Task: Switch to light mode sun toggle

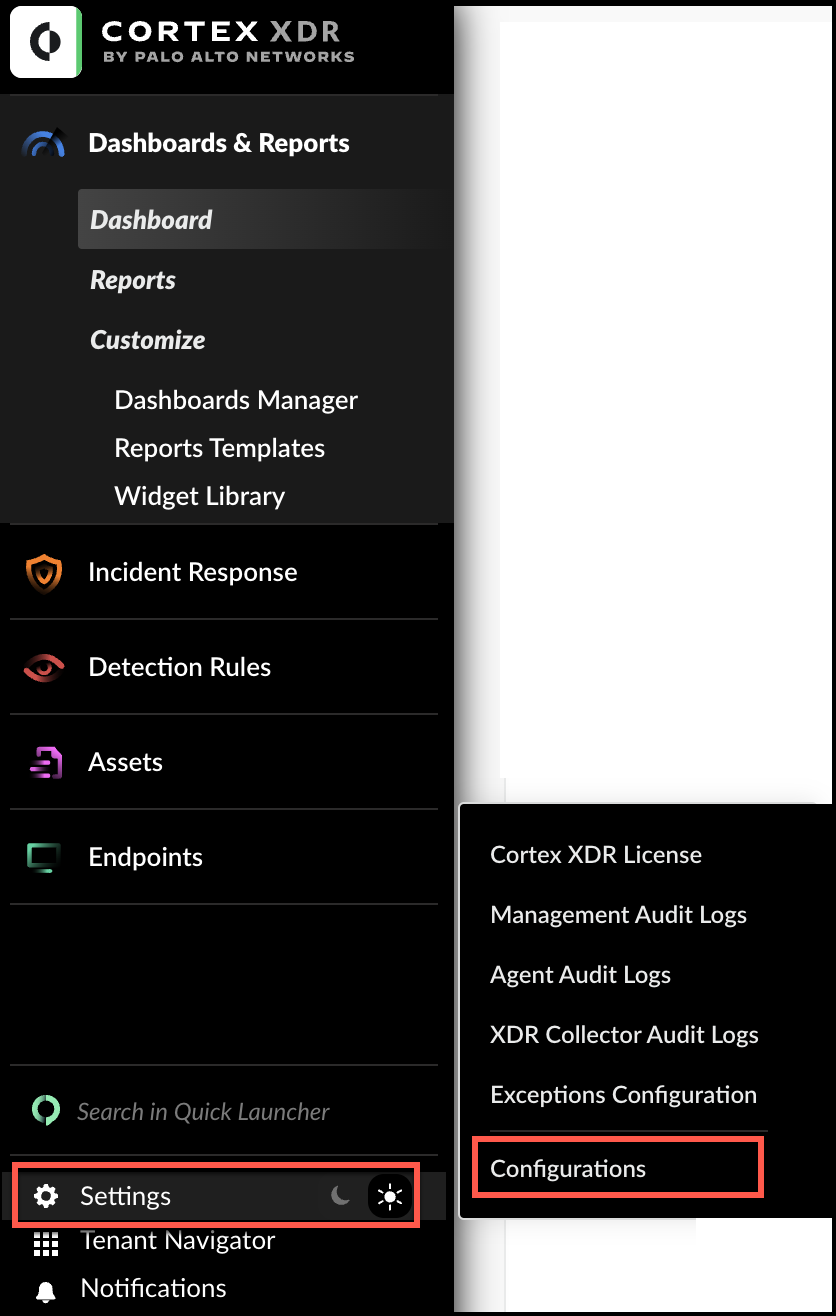Action: point(390,1196)
